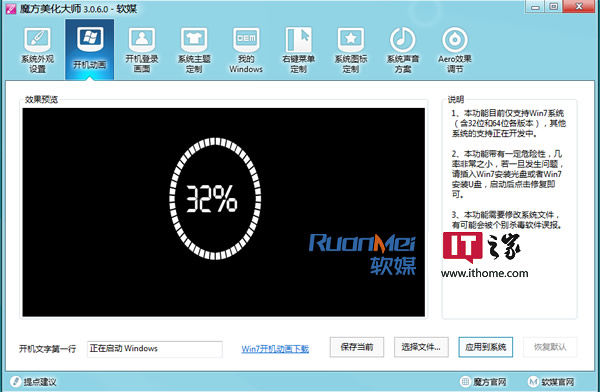The image size is (600, 392).
Task: Open 系统图标定制 star icon
Action: pos(351,50)
